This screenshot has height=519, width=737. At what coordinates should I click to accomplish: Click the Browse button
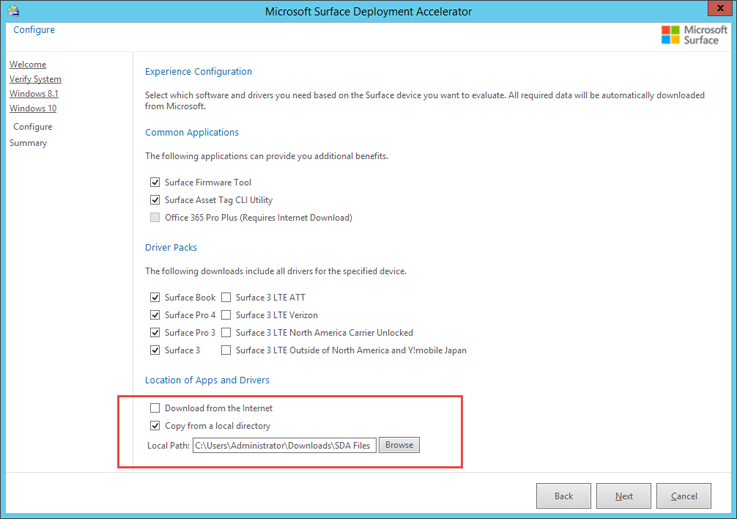tap(399, 445)
